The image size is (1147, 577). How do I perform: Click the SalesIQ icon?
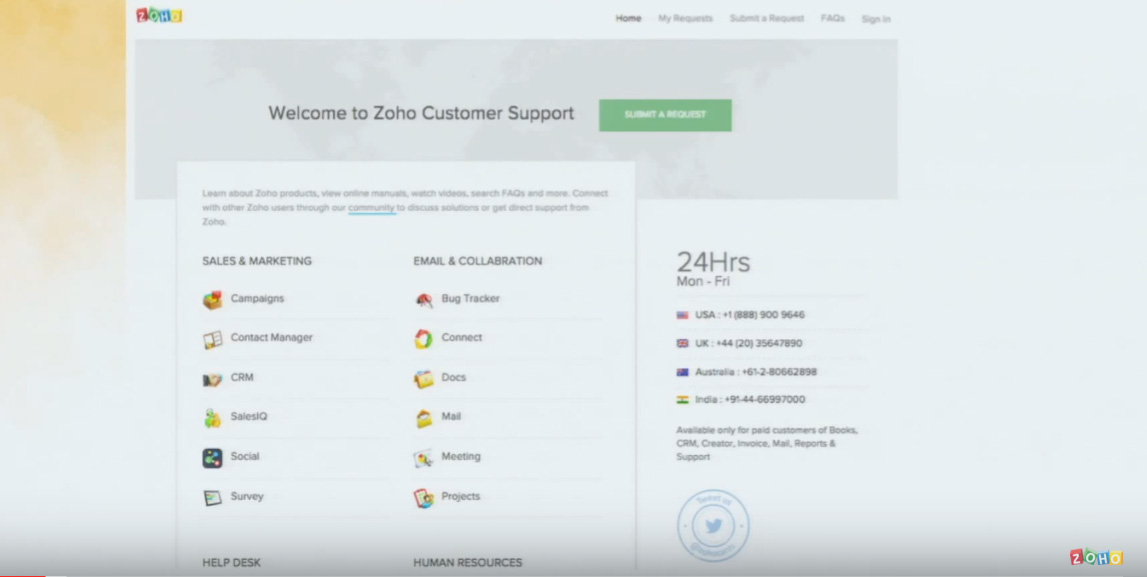click(x=212, y=418)
